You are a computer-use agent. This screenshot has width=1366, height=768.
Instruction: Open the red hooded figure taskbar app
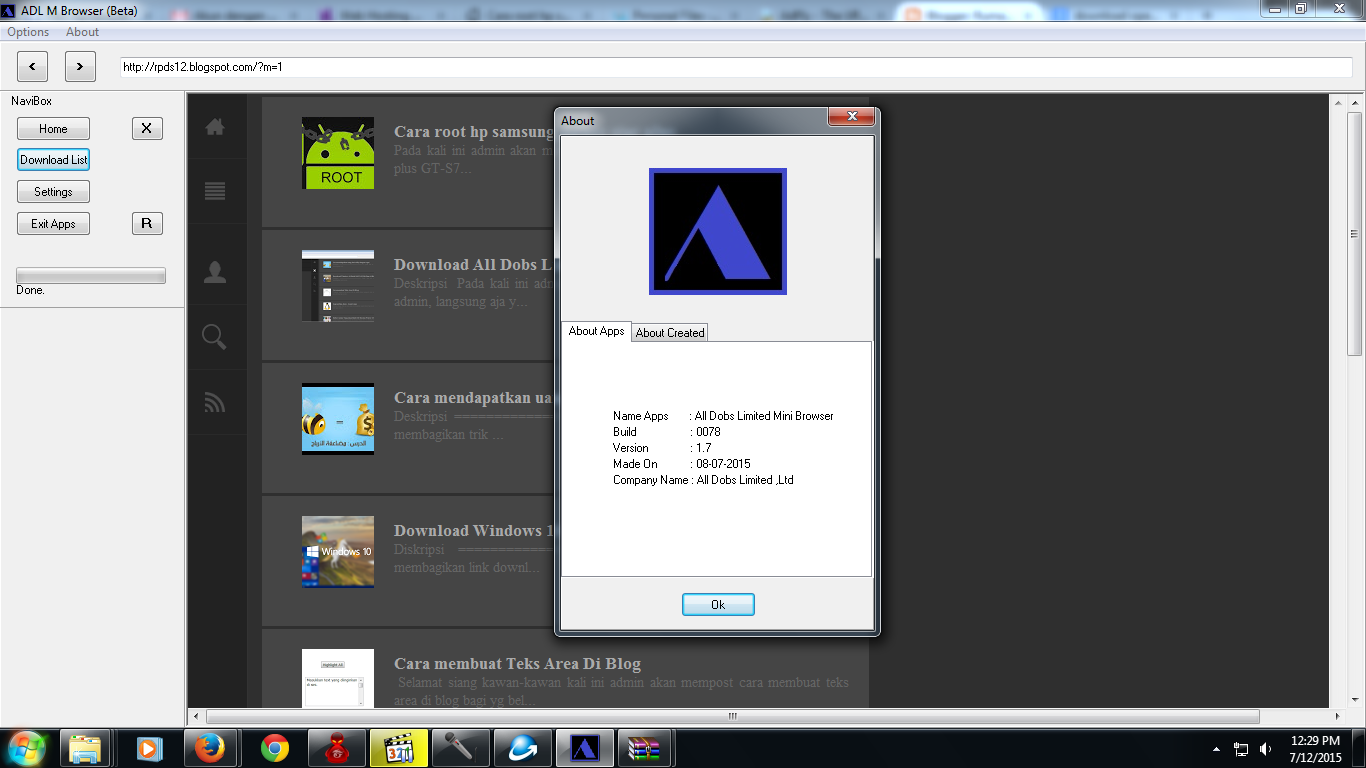[x=336, y=748]
